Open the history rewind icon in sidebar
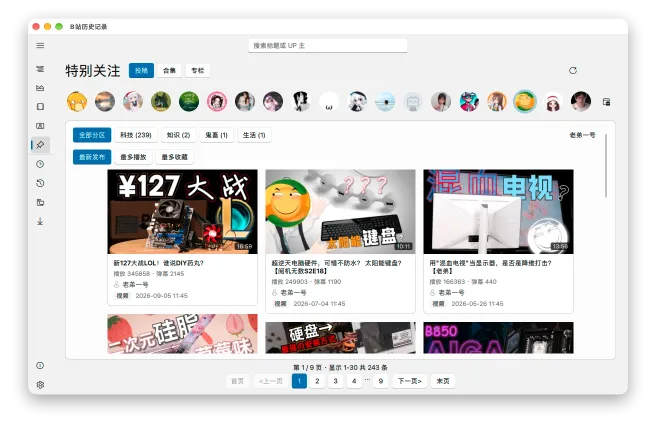 click(40, 183)
